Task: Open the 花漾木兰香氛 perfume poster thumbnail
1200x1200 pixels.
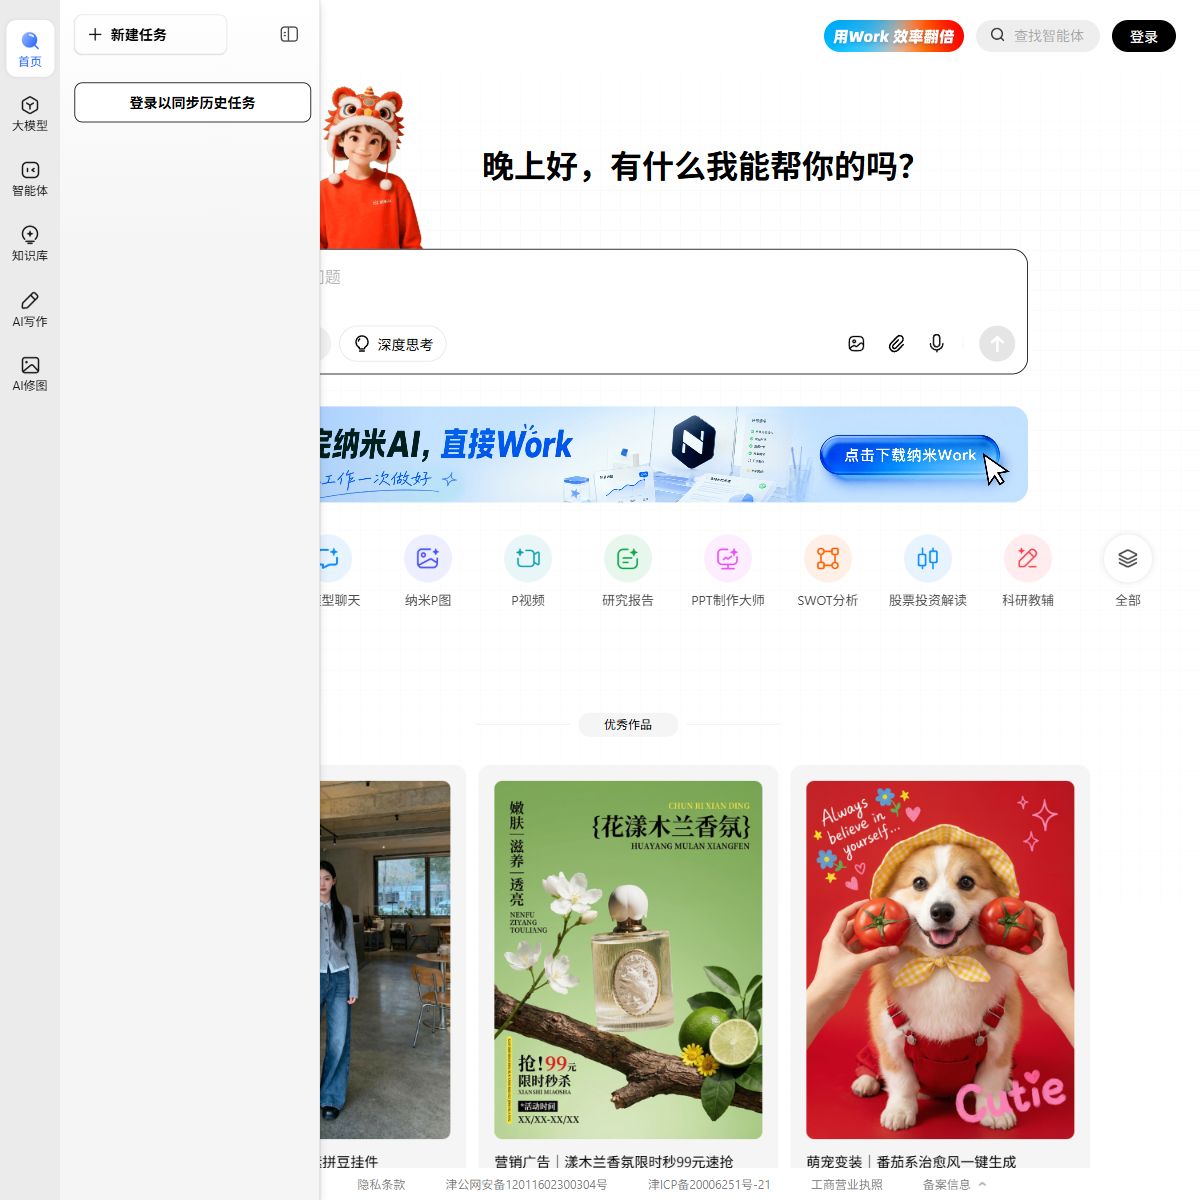Action: coord(628,960)
